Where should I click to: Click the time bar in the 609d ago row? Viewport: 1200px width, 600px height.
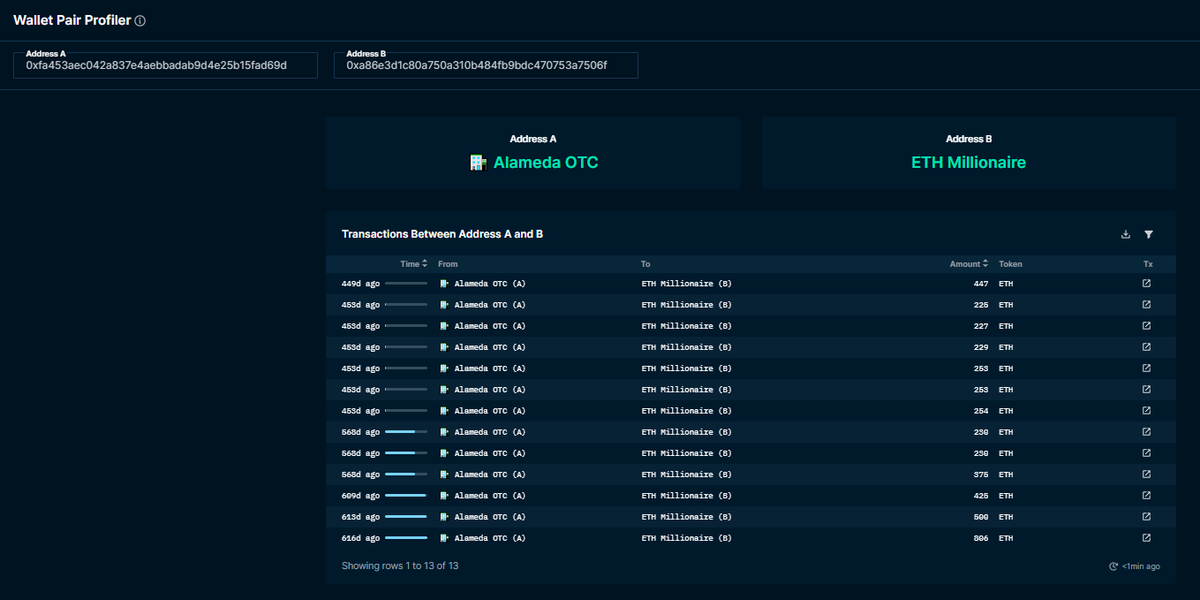(406, 496)
